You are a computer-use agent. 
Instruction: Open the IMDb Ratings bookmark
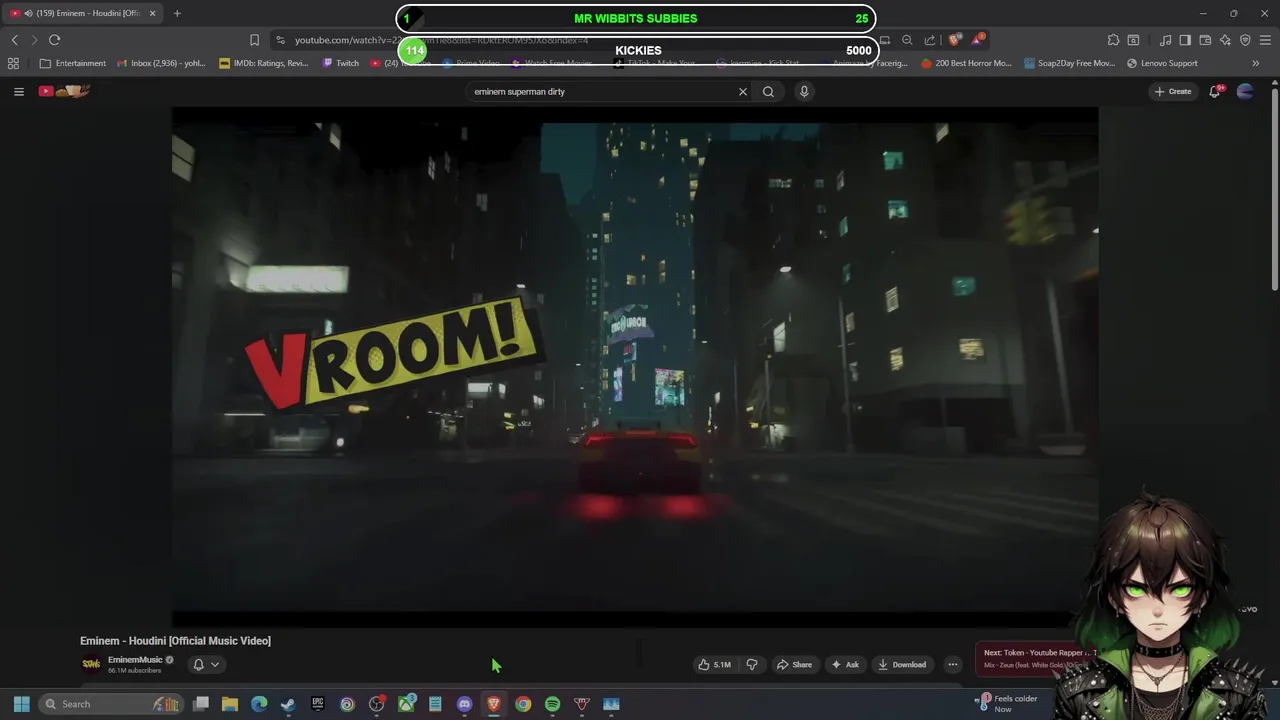(x=264, y=63)
